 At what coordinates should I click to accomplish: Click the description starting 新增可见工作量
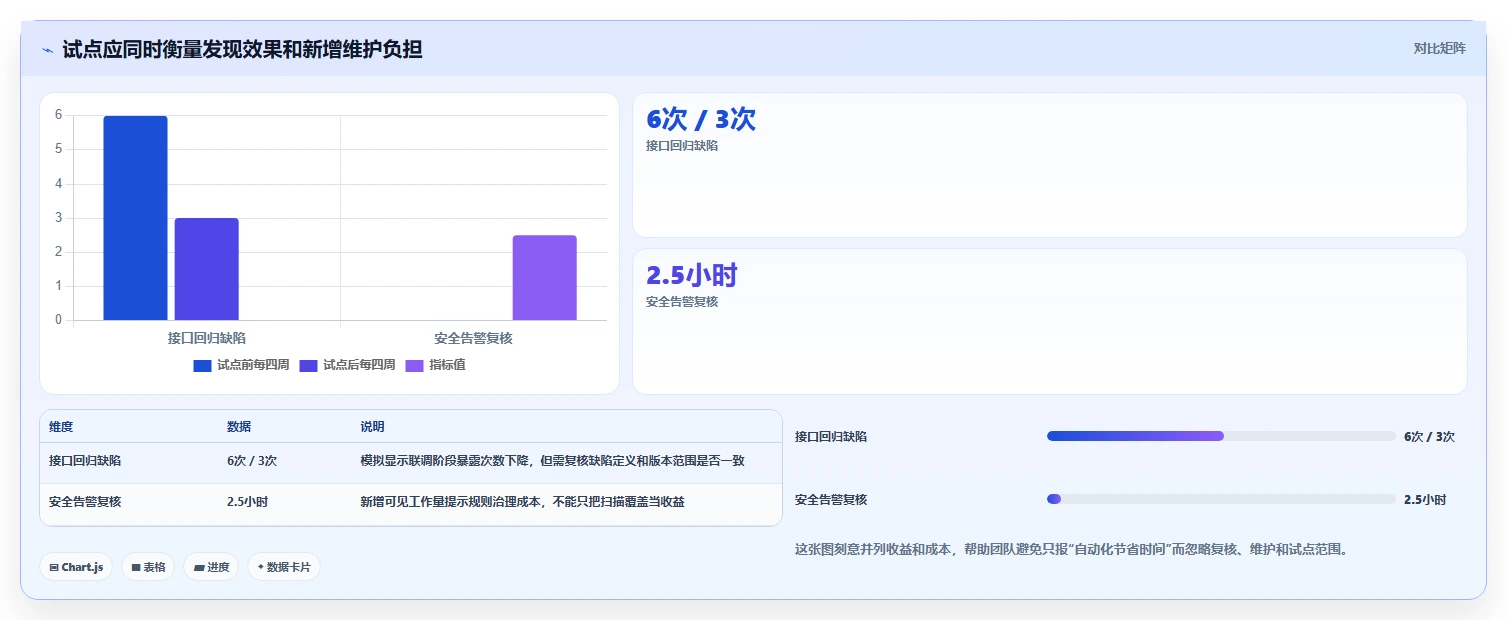pyautogui.click(x=522, y=502)
